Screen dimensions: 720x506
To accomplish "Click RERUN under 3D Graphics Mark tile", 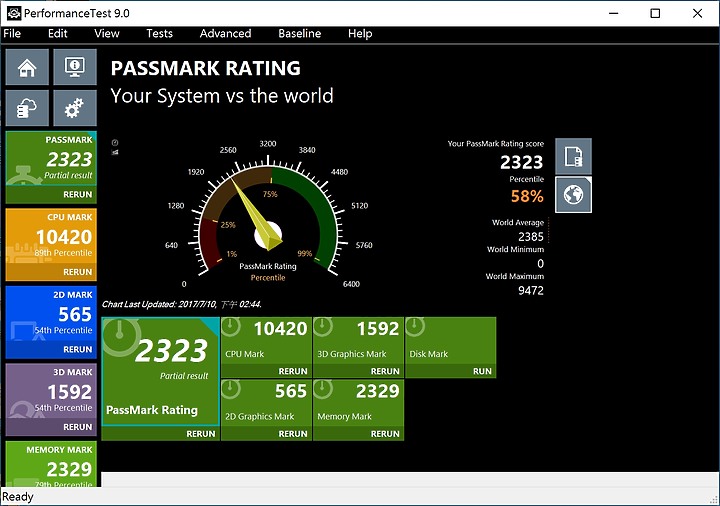I will click(385, 371).
